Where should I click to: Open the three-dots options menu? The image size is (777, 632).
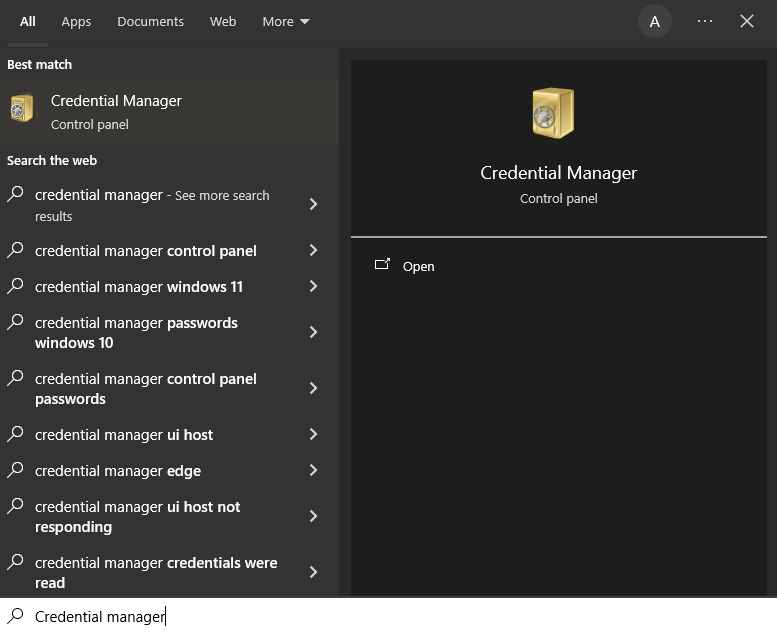coord(705,21)
